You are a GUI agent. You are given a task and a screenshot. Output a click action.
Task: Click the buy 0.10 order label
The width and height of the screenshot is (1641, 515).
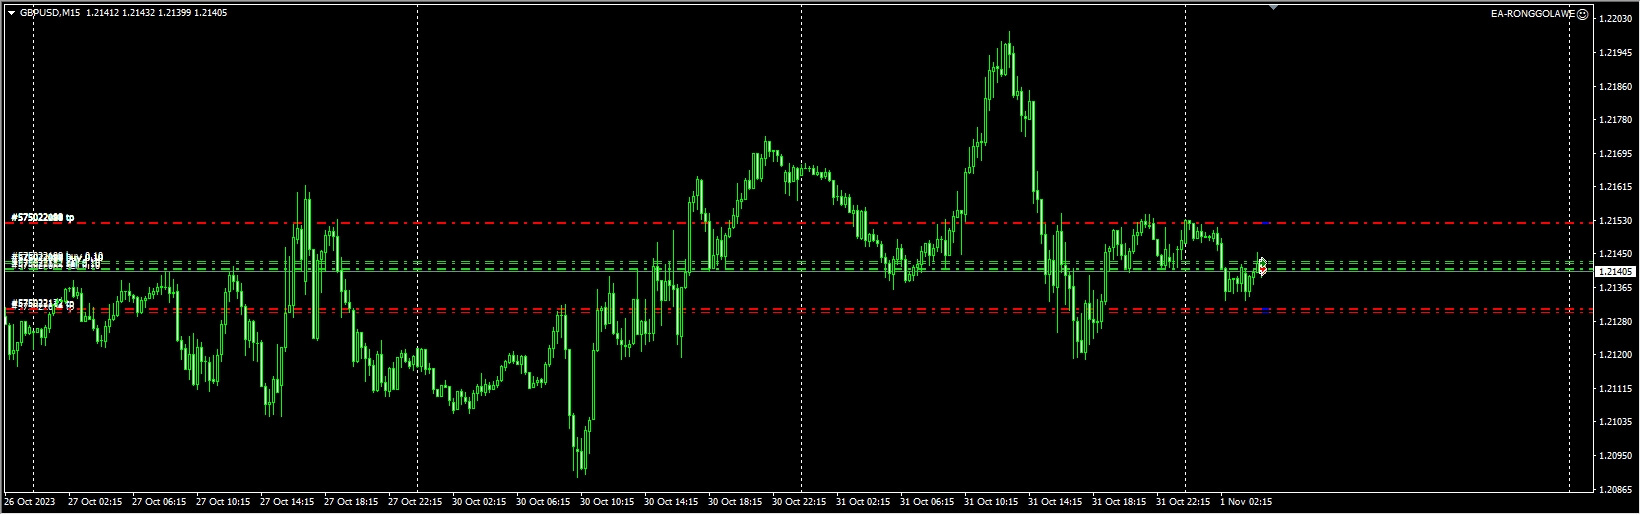click(x=57, y=257)
